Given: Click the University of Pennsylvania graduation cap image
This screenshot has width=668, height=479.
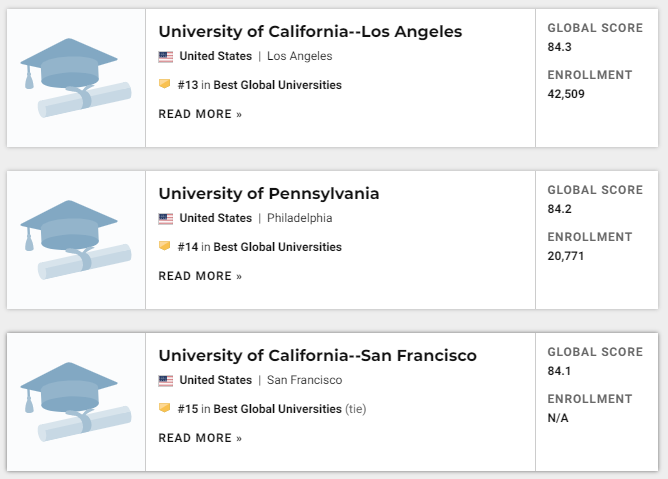Looking at the screenshot, I should point(76,240).
